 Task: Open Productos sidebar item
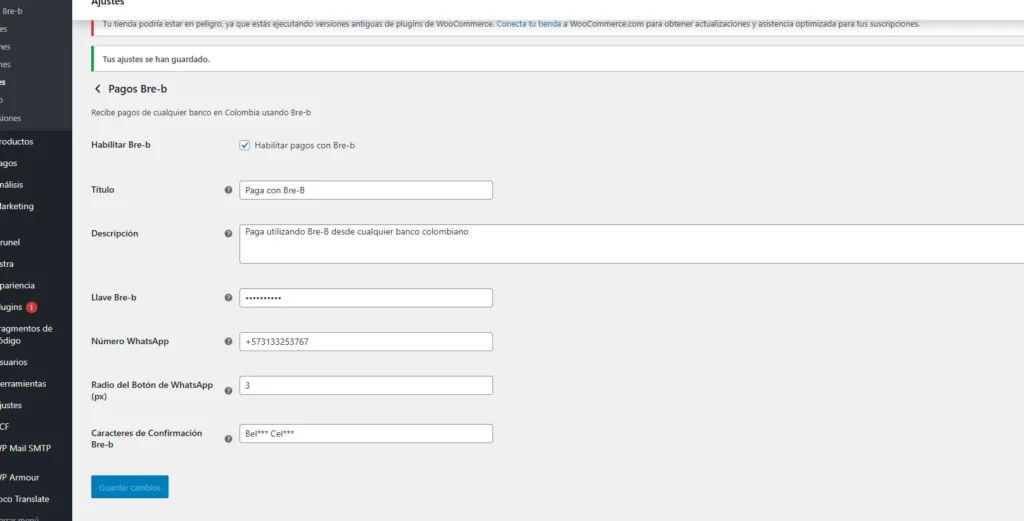(16, 142)
